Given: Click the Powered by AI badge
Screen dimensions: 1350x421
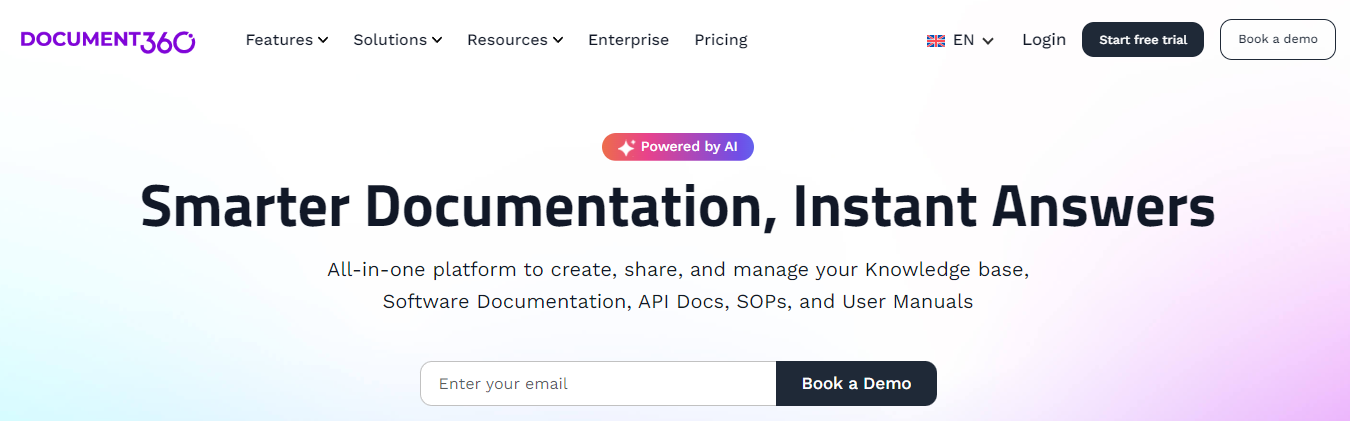Looking at the screenshot, I should 677,147.
